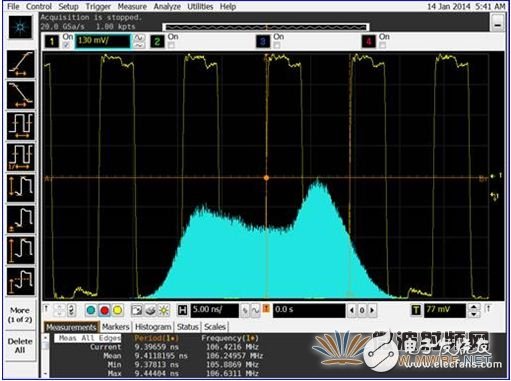Choose the period measurement icon

click(21, 126)
